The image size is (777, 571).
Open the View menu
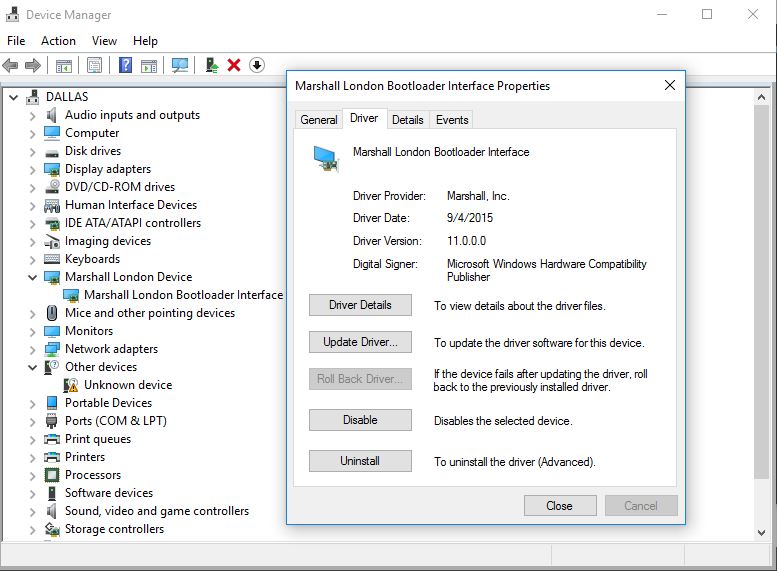click(x=104, y=41)
